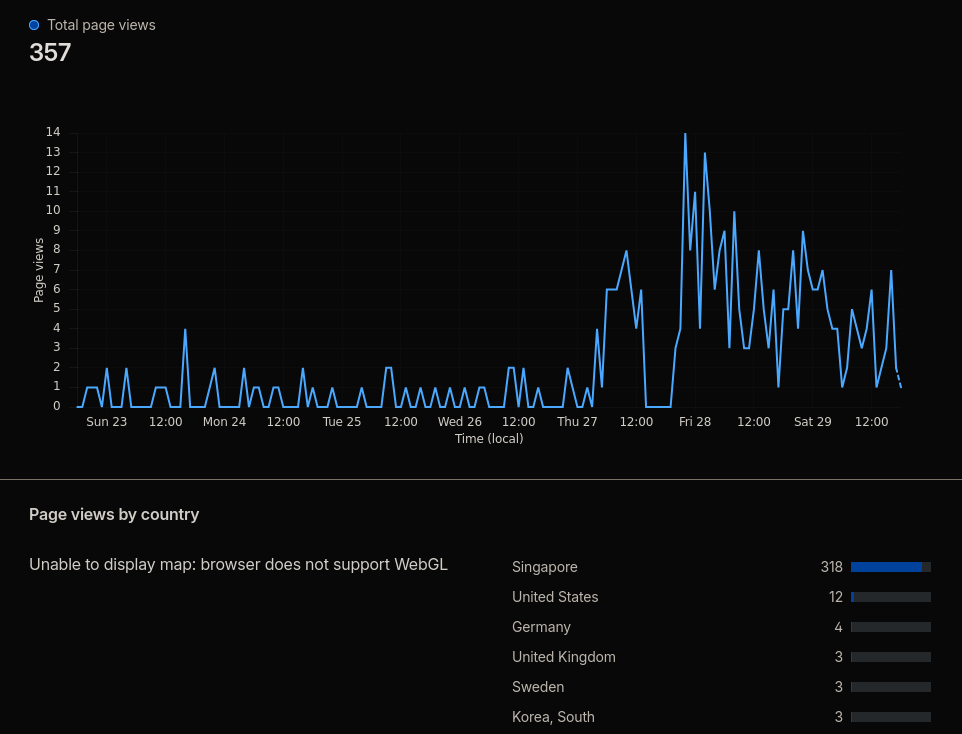Image resolution: width=962 pixels, height=734 pixels.
Task: Click the Page views by country heading
Action: [114, 514]
